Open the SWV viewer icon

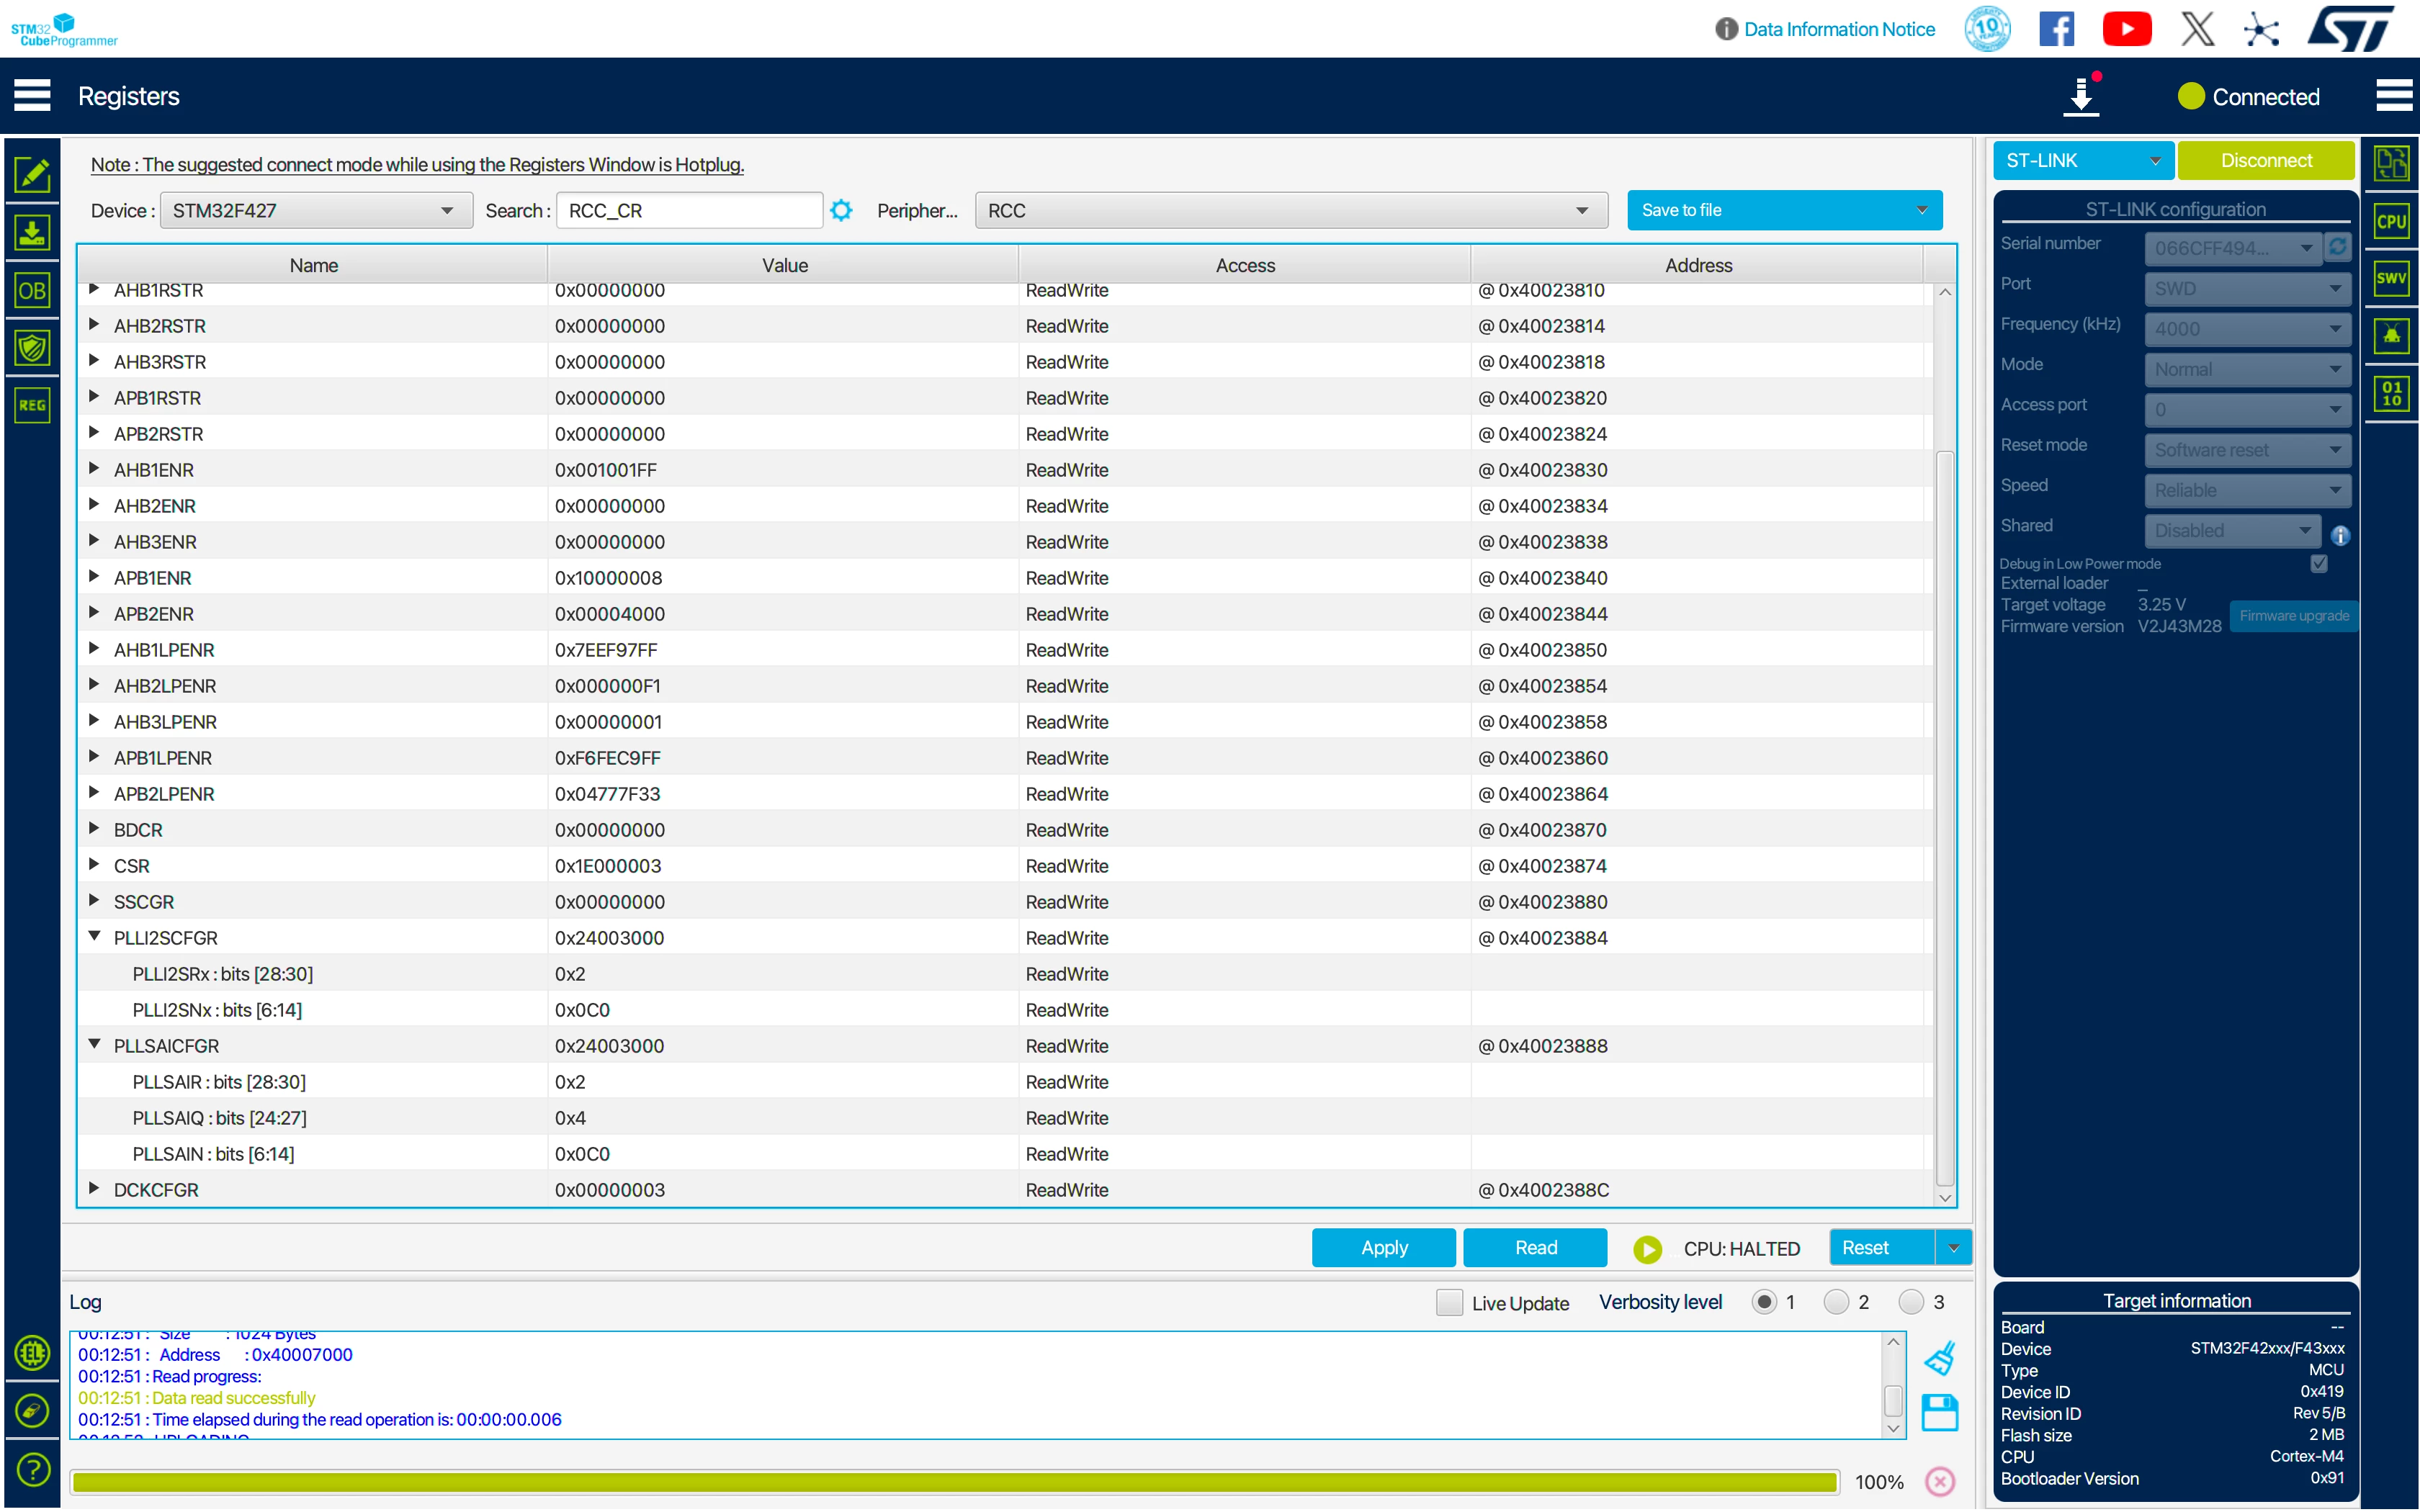point(2391,278)
